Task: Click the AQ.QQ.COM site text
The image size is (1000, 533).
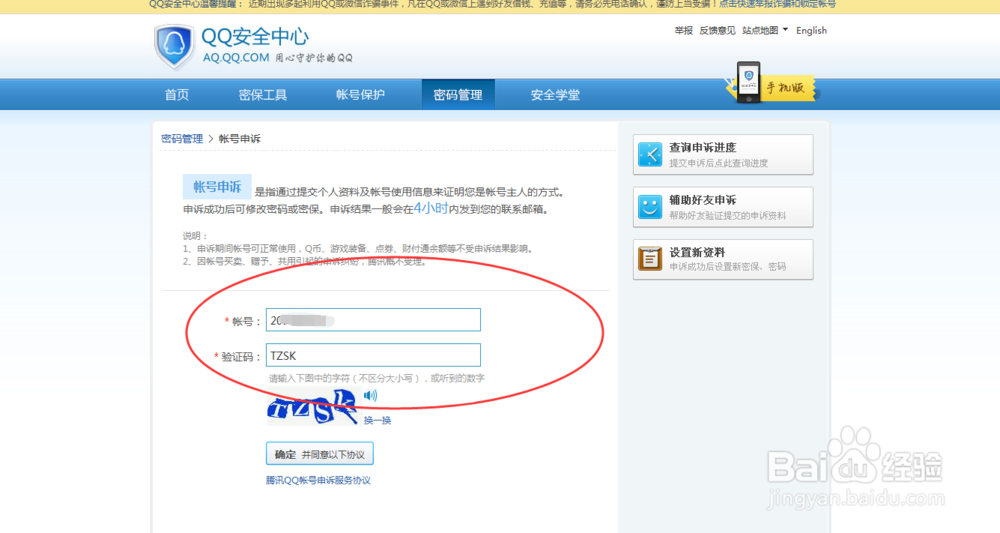Action: [x=236, y=57]
